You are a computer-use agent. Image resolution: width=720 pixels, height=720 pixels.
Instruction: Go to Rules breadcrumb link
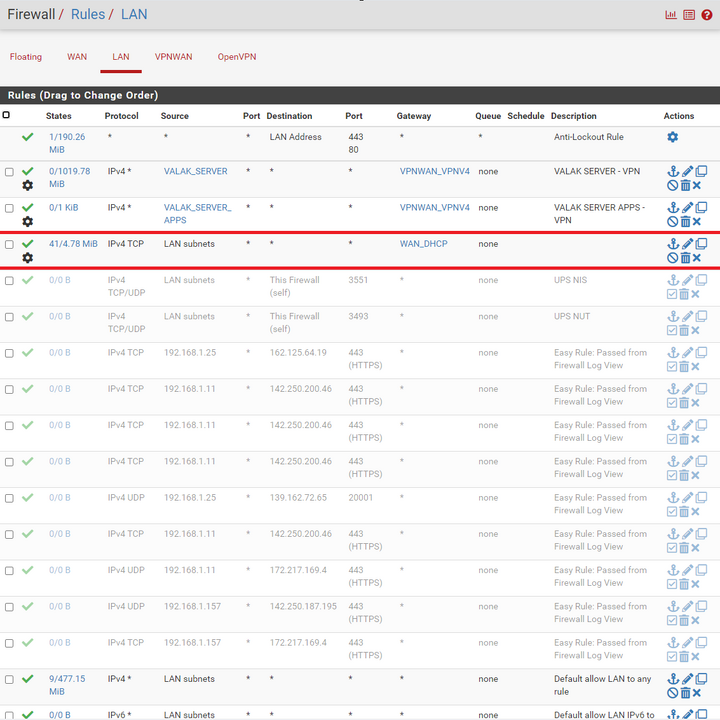tap(88, 14)
